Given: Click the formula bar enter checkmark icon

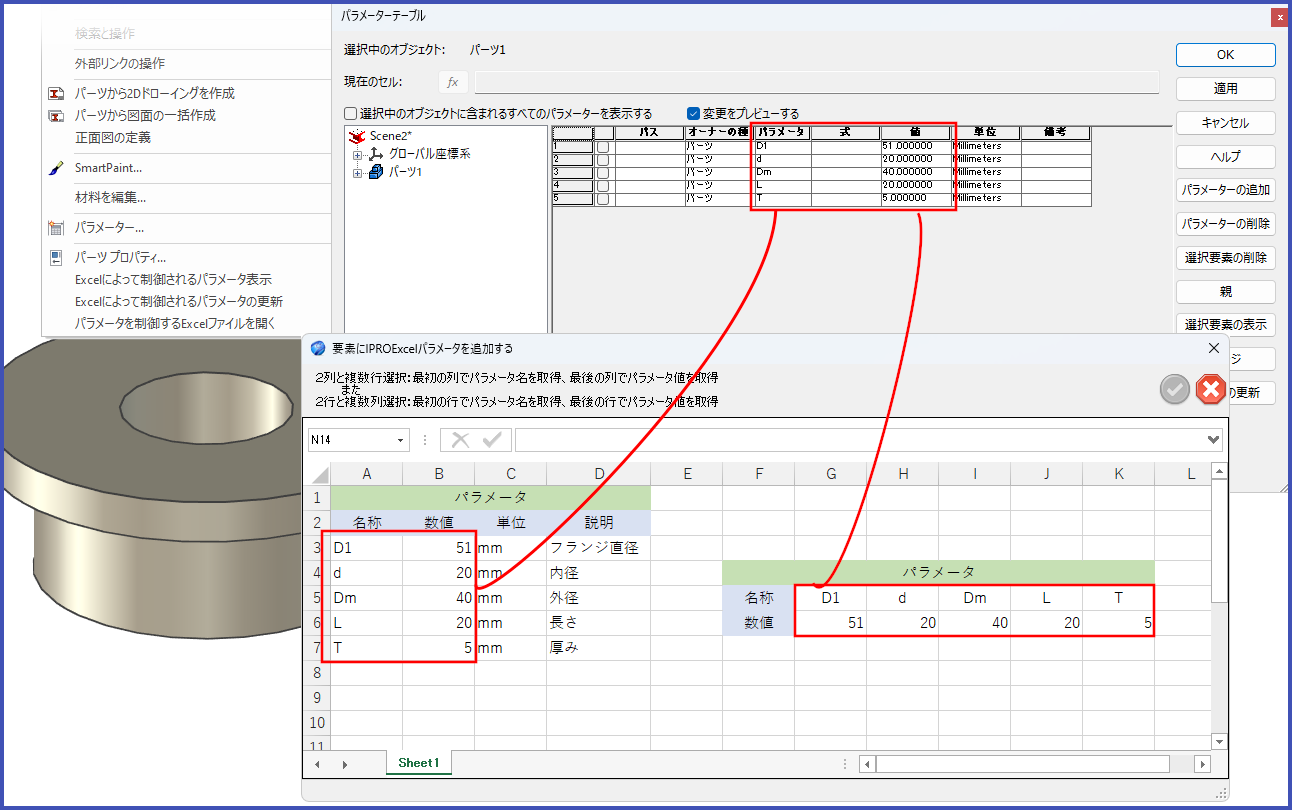Looking at the screenshot, I should tap(491, 440).
